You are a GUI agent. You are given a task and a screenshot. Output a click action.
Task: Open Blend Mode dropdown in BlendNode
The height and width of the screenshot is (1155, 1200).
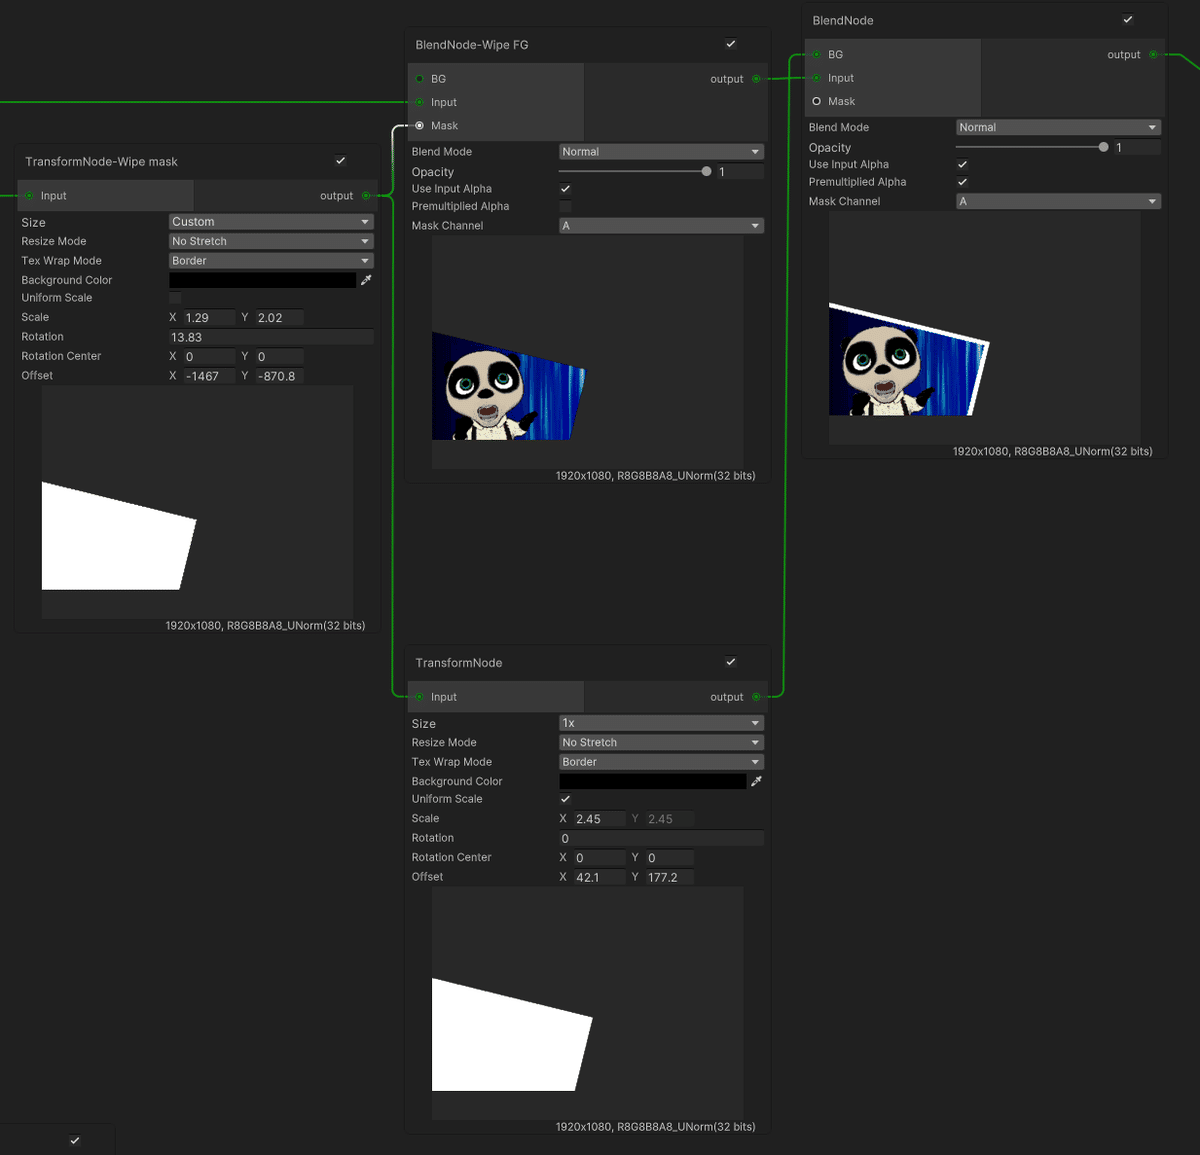[x=1058, y=127]
